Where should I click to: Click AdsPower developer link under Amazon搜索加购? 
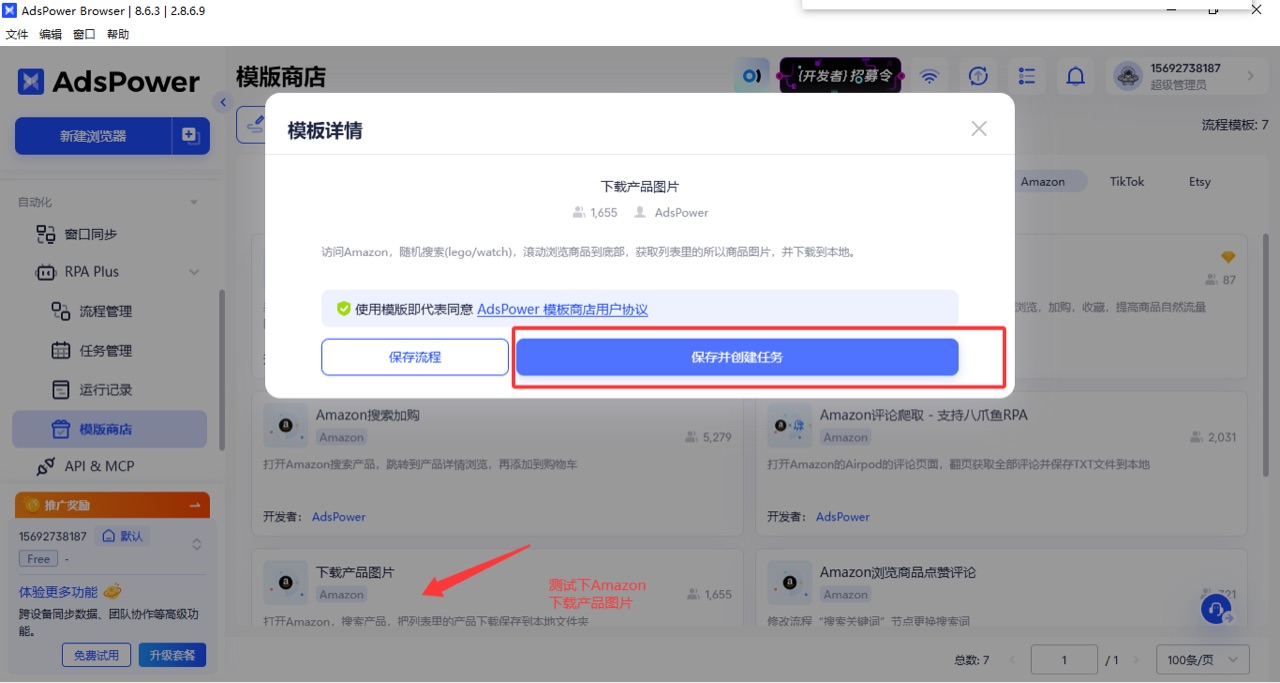[x=339, y=517]
